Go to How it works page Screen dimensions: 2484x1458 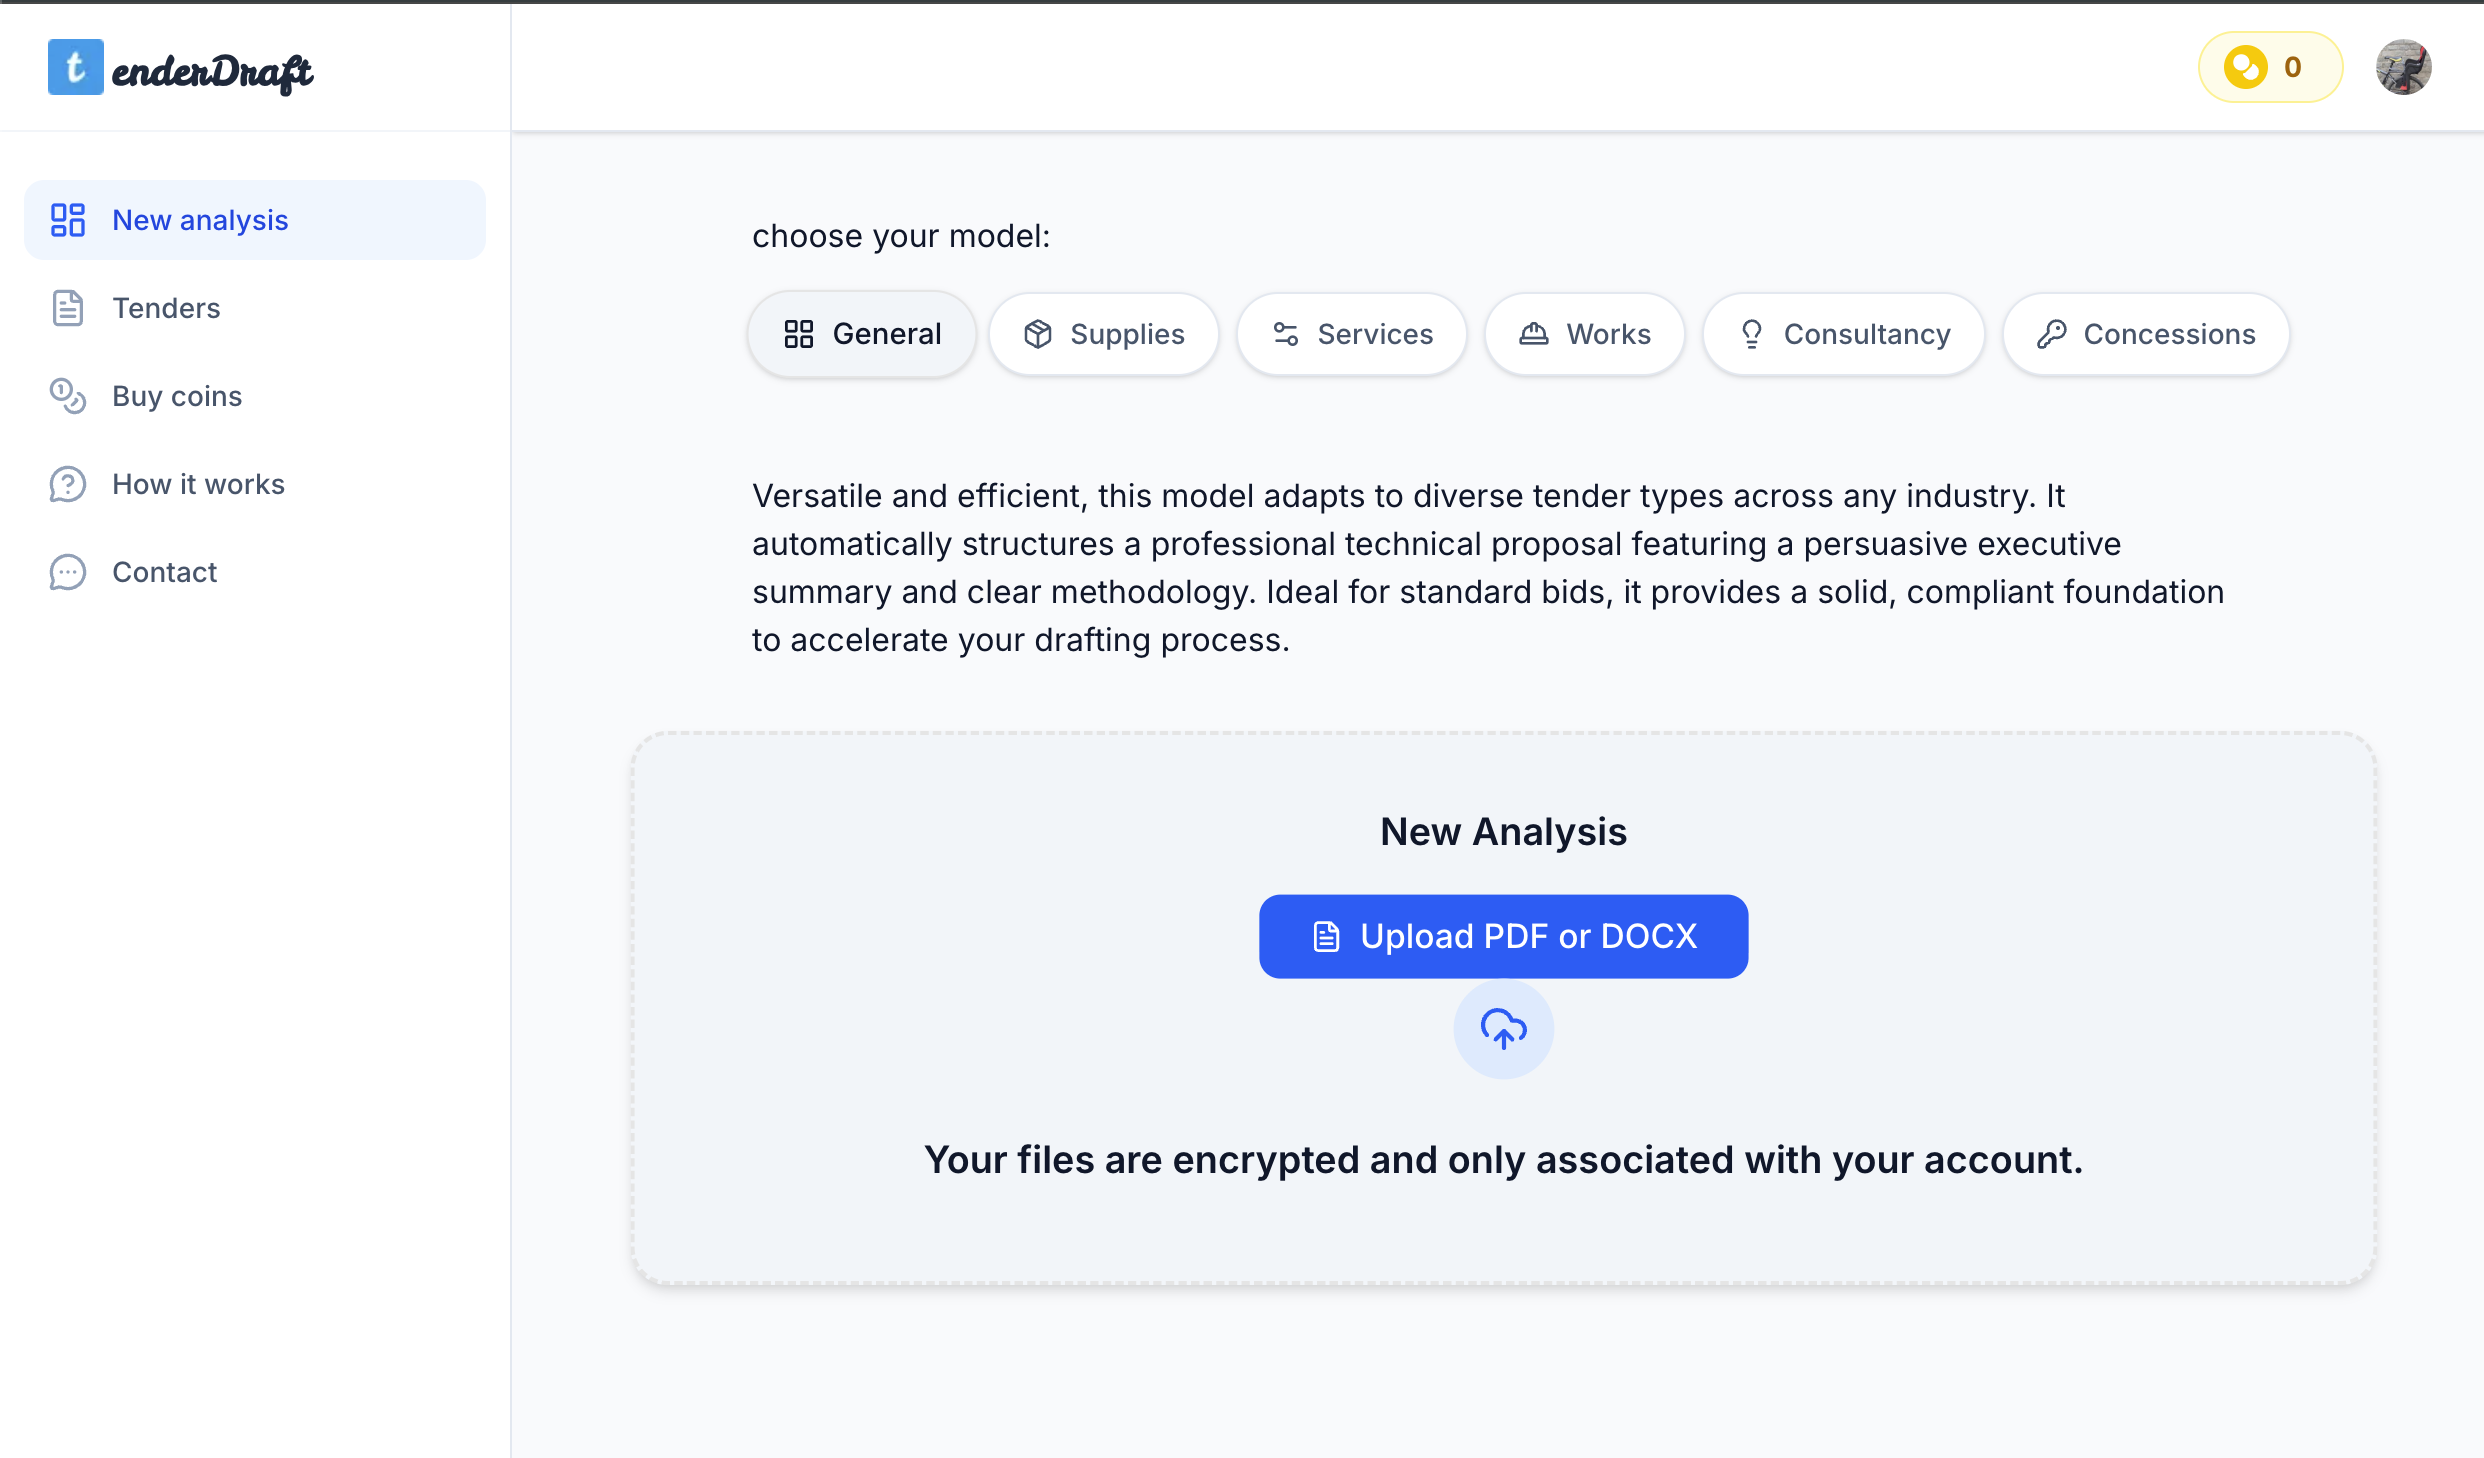(x=198, y=484)
